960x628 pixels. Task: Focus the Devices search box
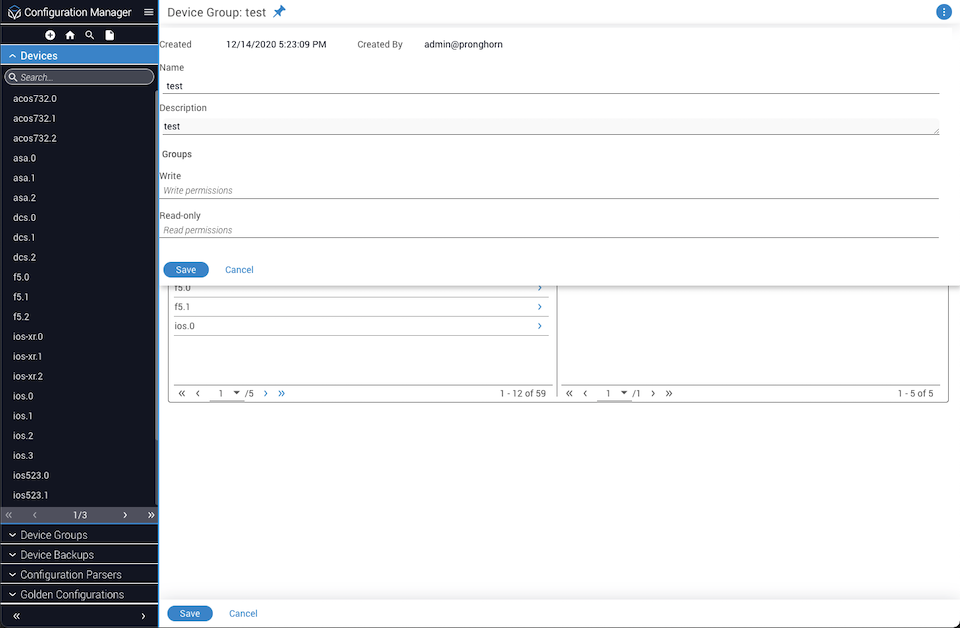pyautogui.click(x=84, y=77)
